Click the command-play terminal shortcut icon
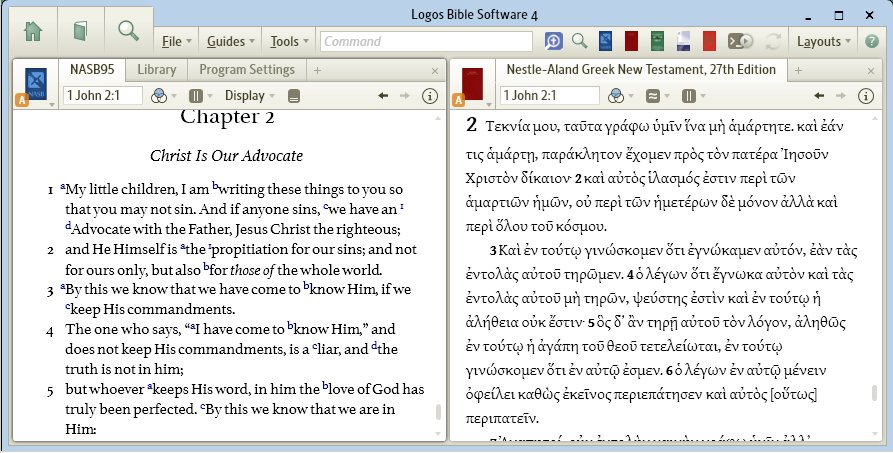The image size is (893, 453). (740, 41)
